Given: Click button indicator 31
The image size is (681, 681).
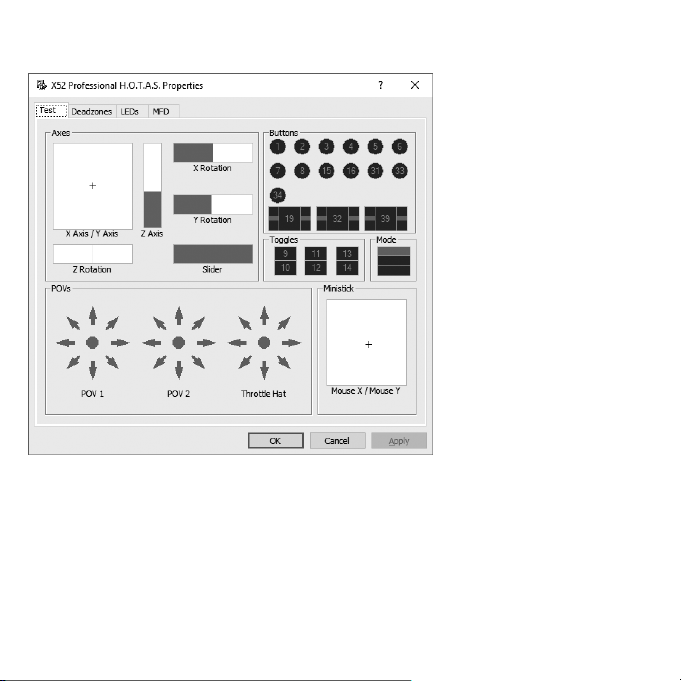Looking at the screenshot, I should click(x=375, y=171).
